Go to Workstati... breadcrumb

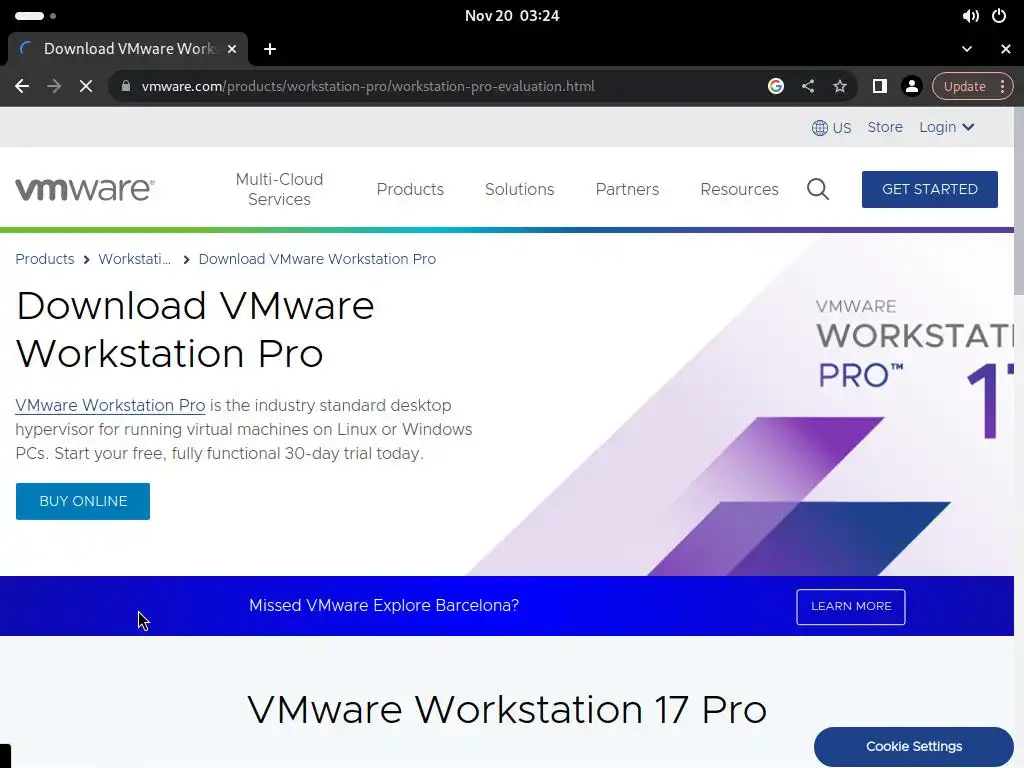pos(135,259)
